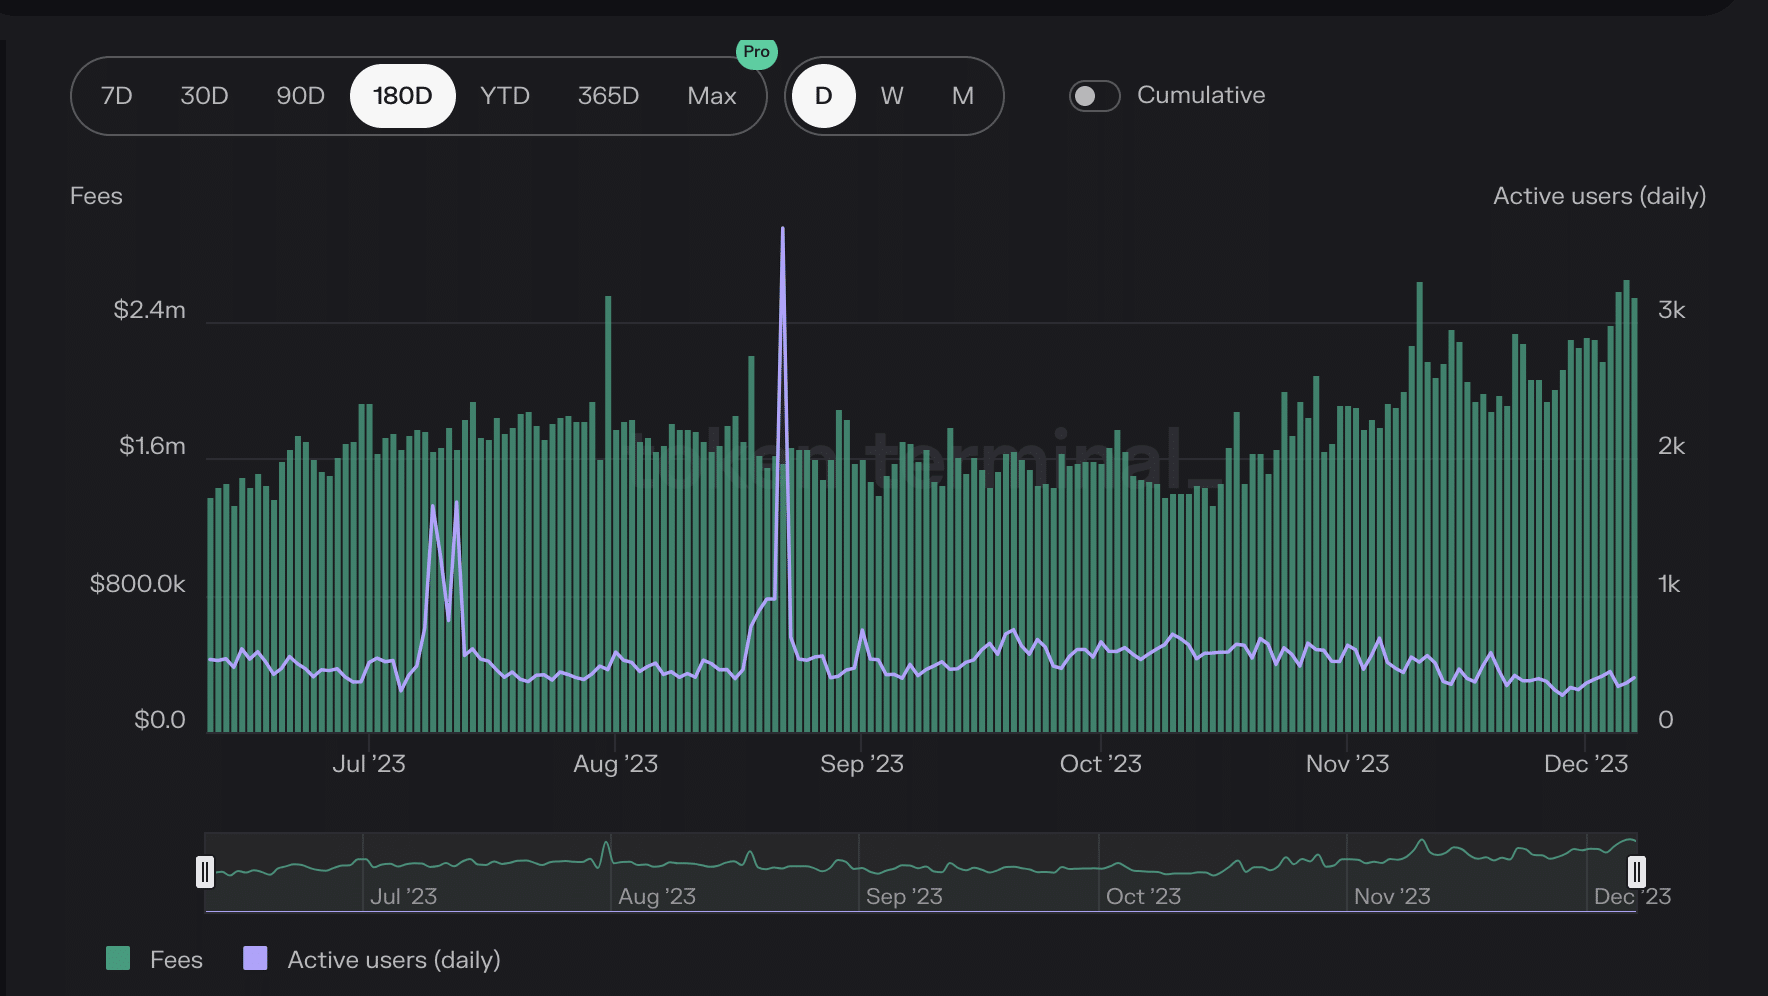1768x996 pixels.
Task: Set granularity to daily (D)
Action: coord(824,96)
